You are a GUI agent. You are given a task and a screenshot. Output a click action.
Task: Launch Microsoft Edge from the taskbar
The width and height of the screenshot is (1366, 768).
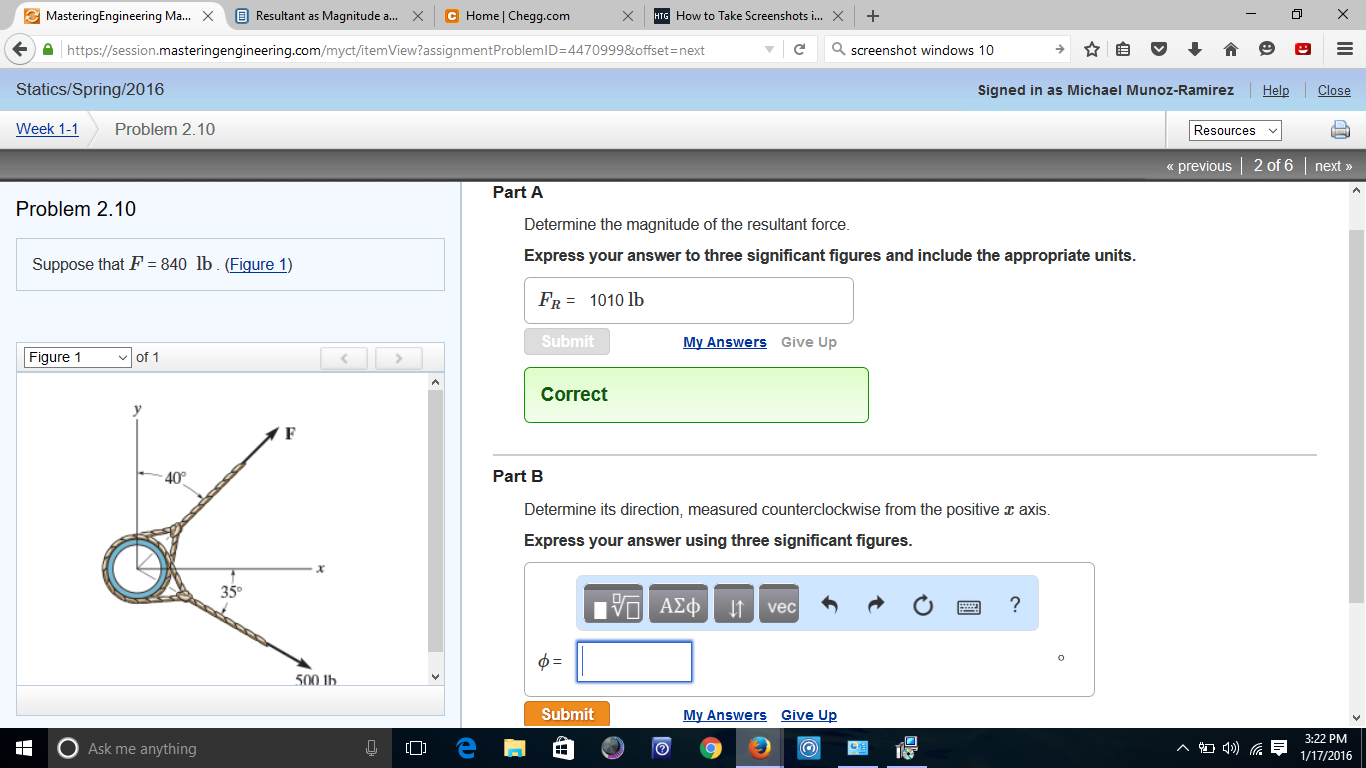(466, 748)
